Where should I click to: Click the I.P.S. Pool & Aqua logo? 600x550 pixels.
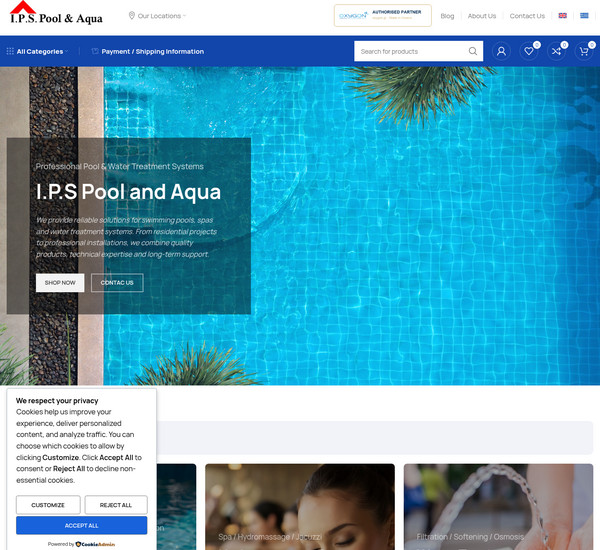(x=56, y=13)
